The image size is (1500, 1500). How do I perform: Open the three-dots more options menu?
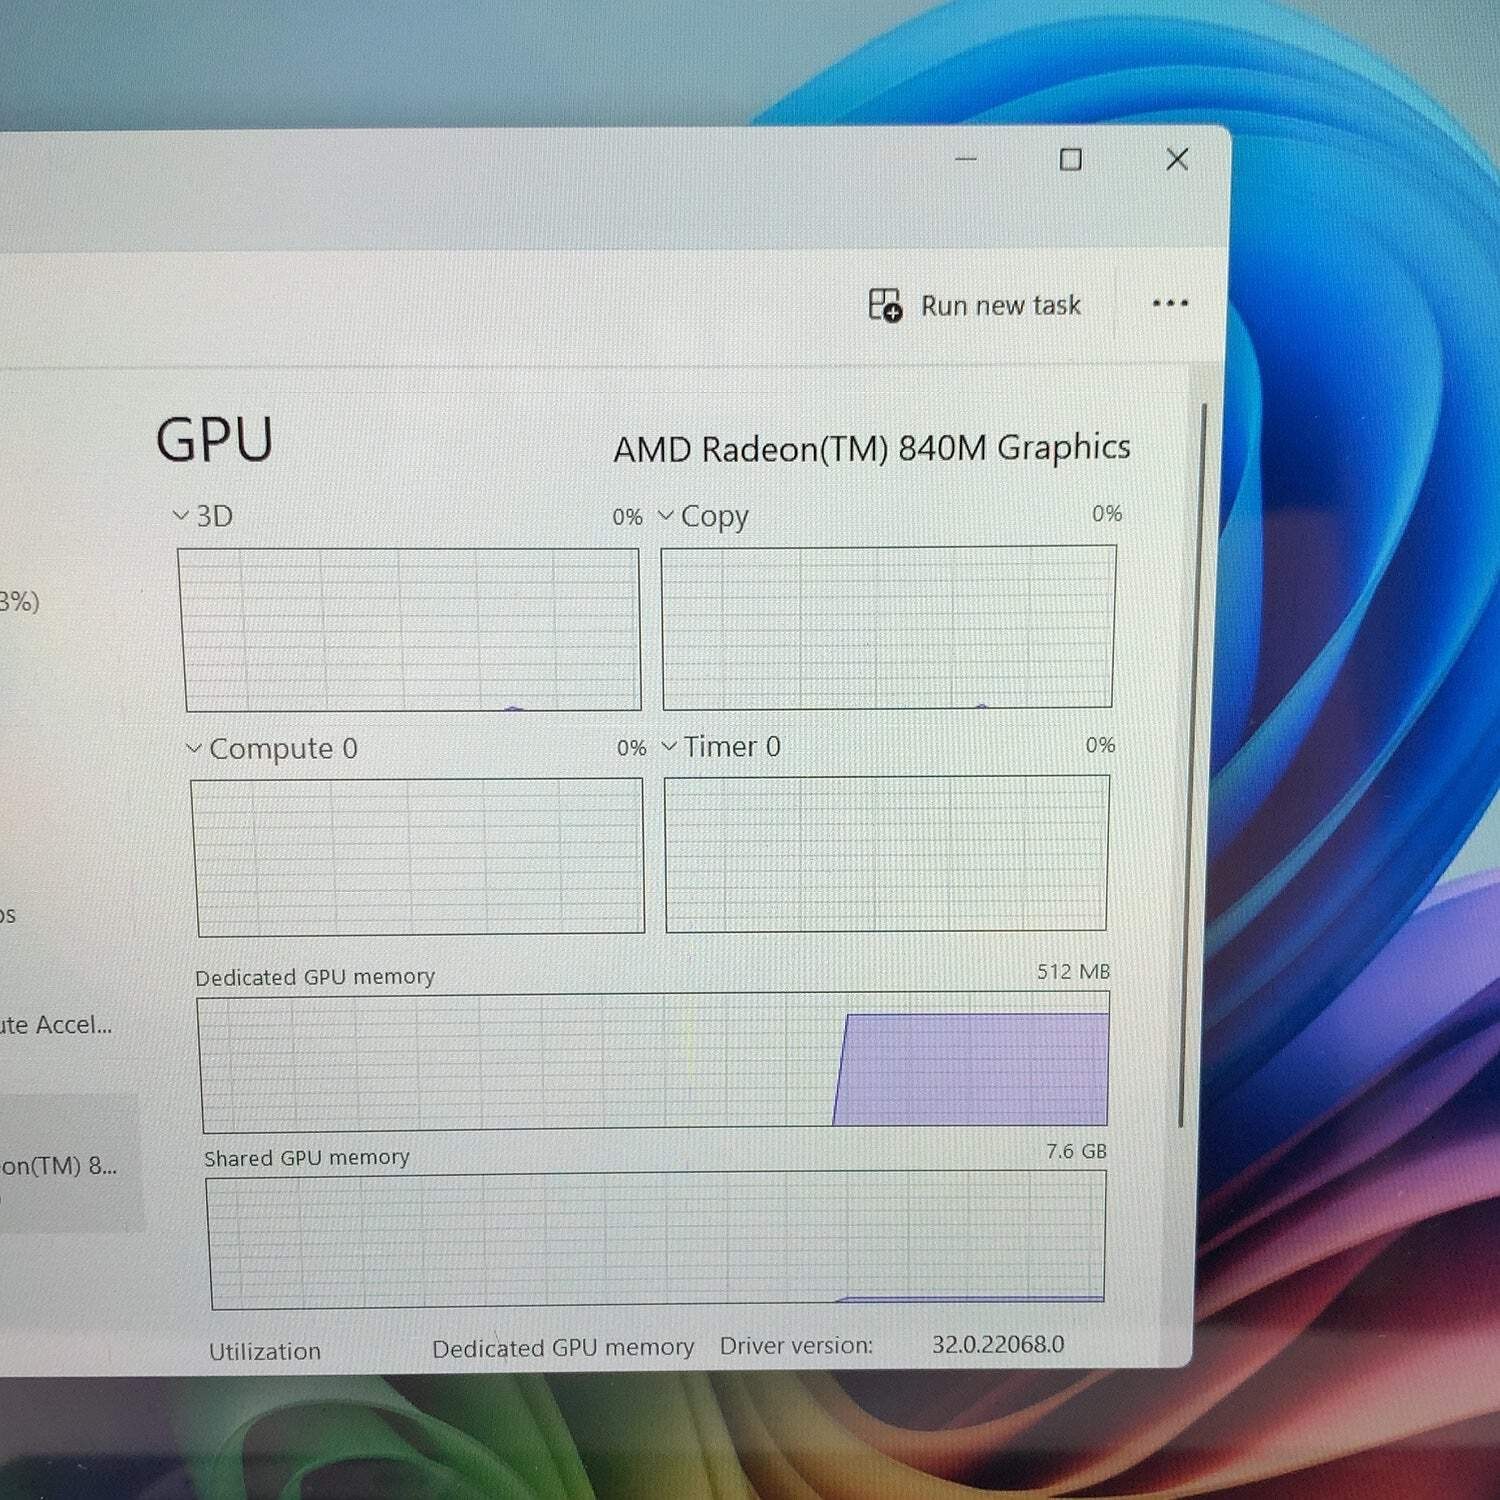tap(1169, 303)
